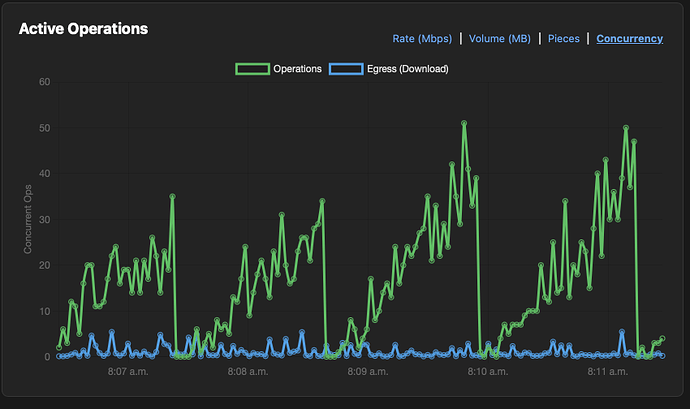The width and height of the screenshot is (690, 409).
Task: Select the Pieces chart tab
Action: click(x=563, y=39)
